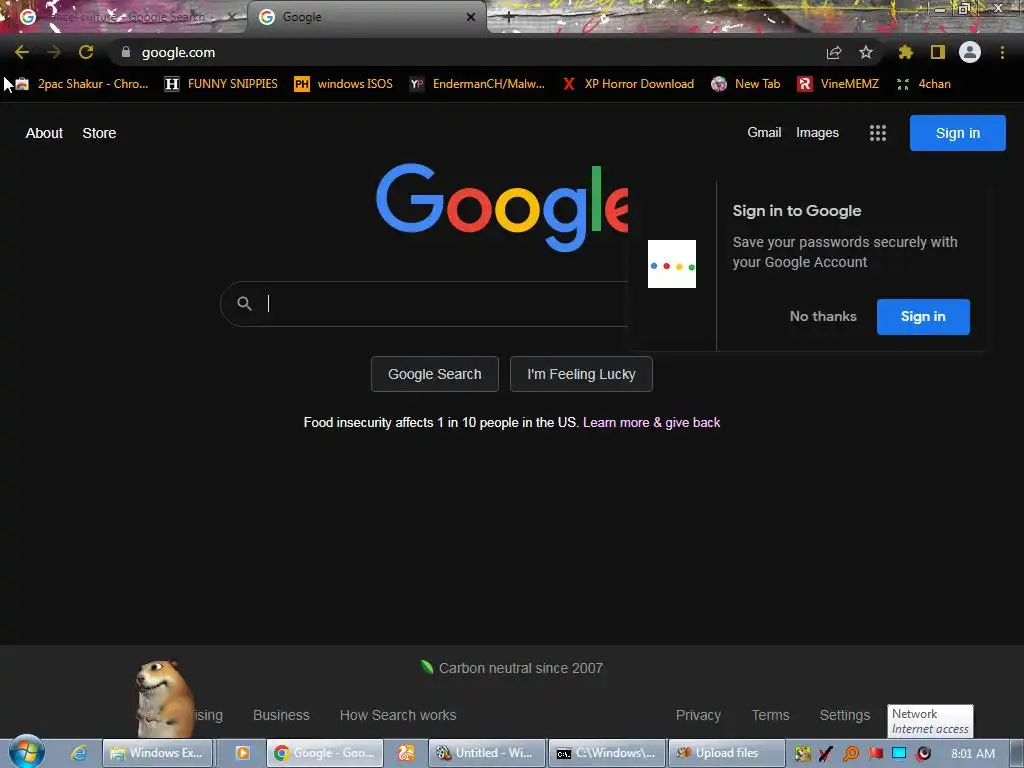Screen dimensions: 1024x768
Task: Click the About link
Action: [44, 133]
